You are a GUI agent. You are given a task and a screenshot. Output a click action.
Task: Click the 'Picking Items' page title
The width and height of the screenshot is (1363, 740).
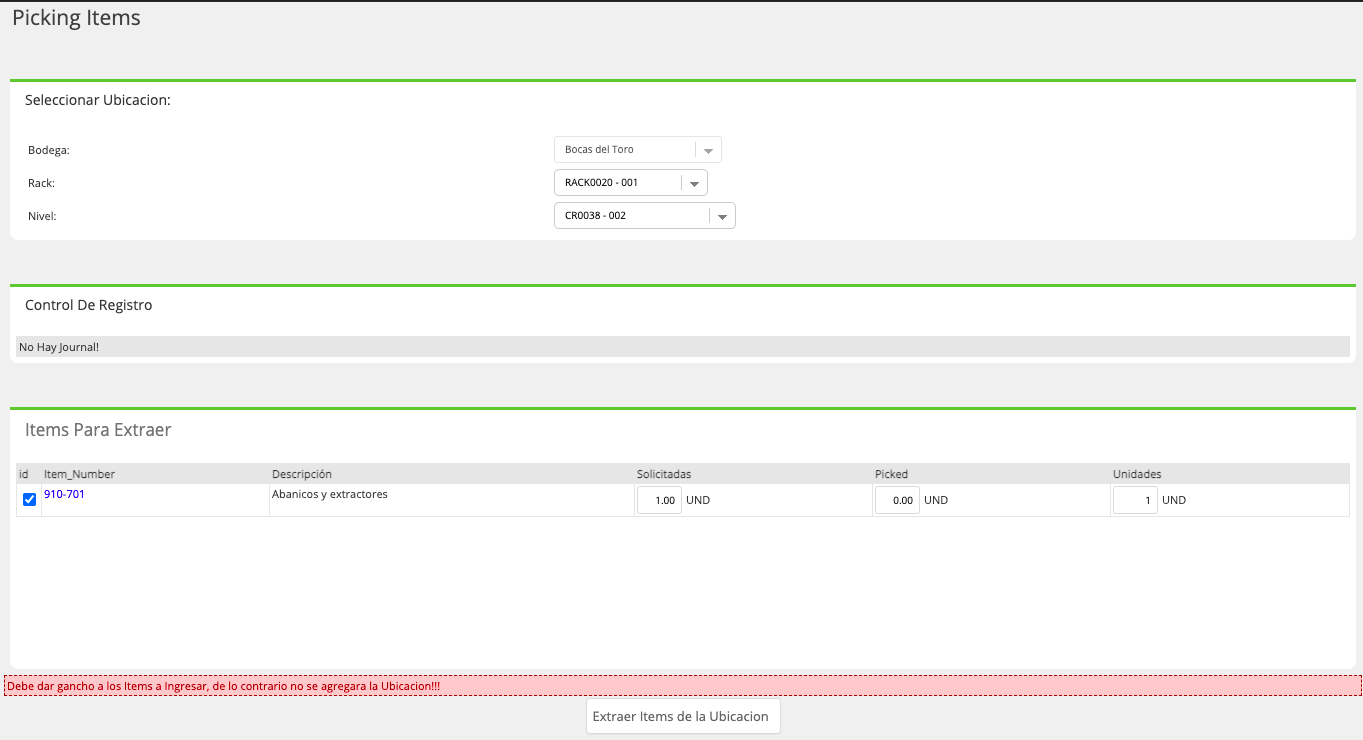click(76, 18)
